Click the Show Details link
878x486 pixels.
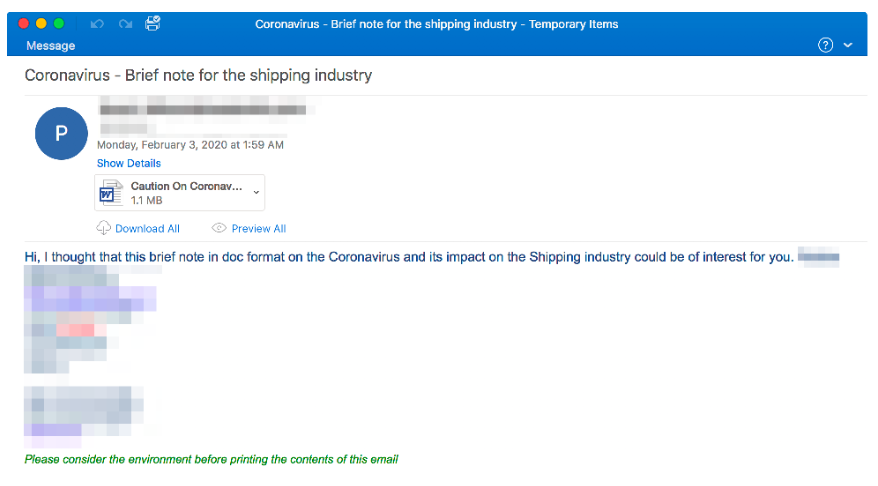tap(129, 163)
